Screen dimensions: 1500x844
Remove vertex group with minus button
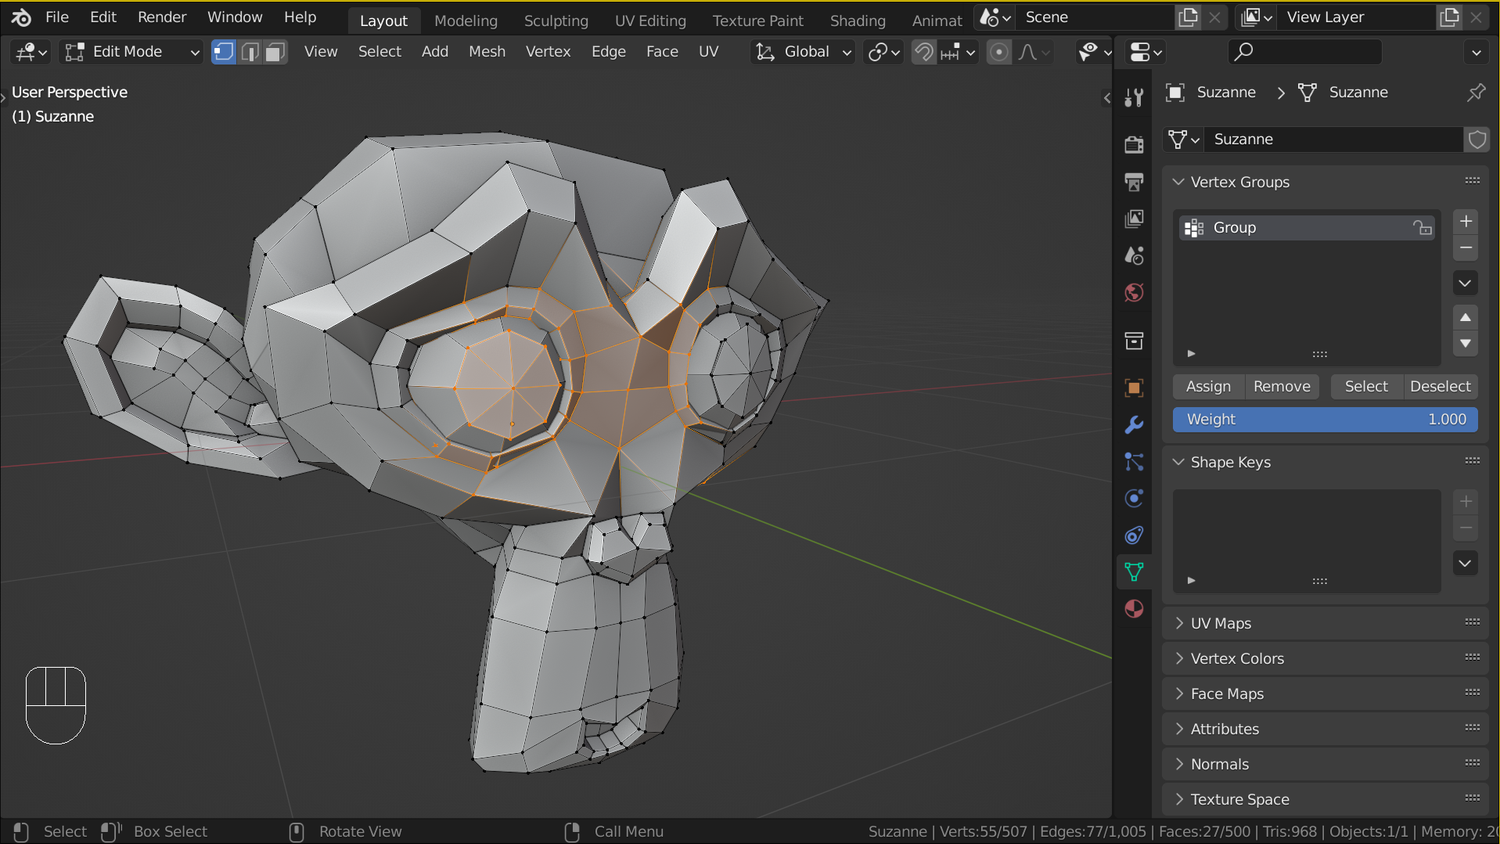pyautogui.click(x=1465, y=247)
